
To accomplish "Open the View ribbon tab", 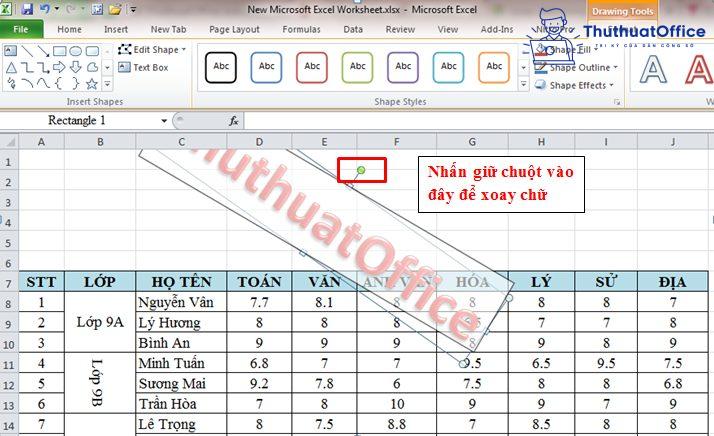I will 448,29.
